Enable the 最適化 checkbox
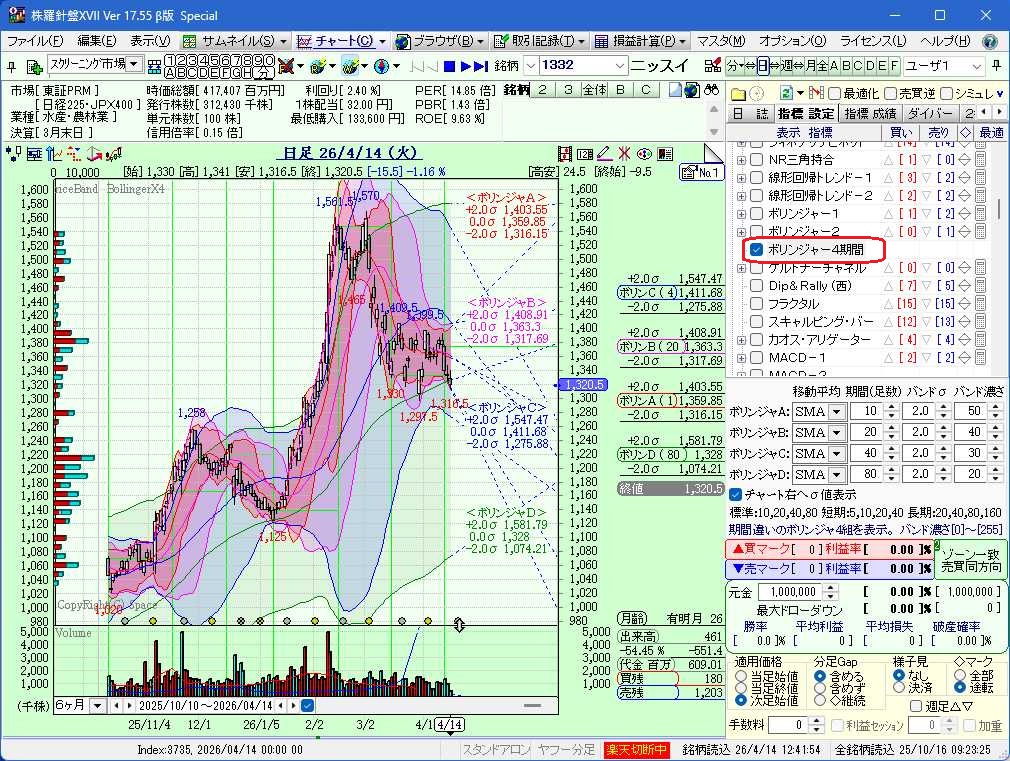Image resolution: width=1010 pixels, height=761 pixels. [x=834, y=93]
